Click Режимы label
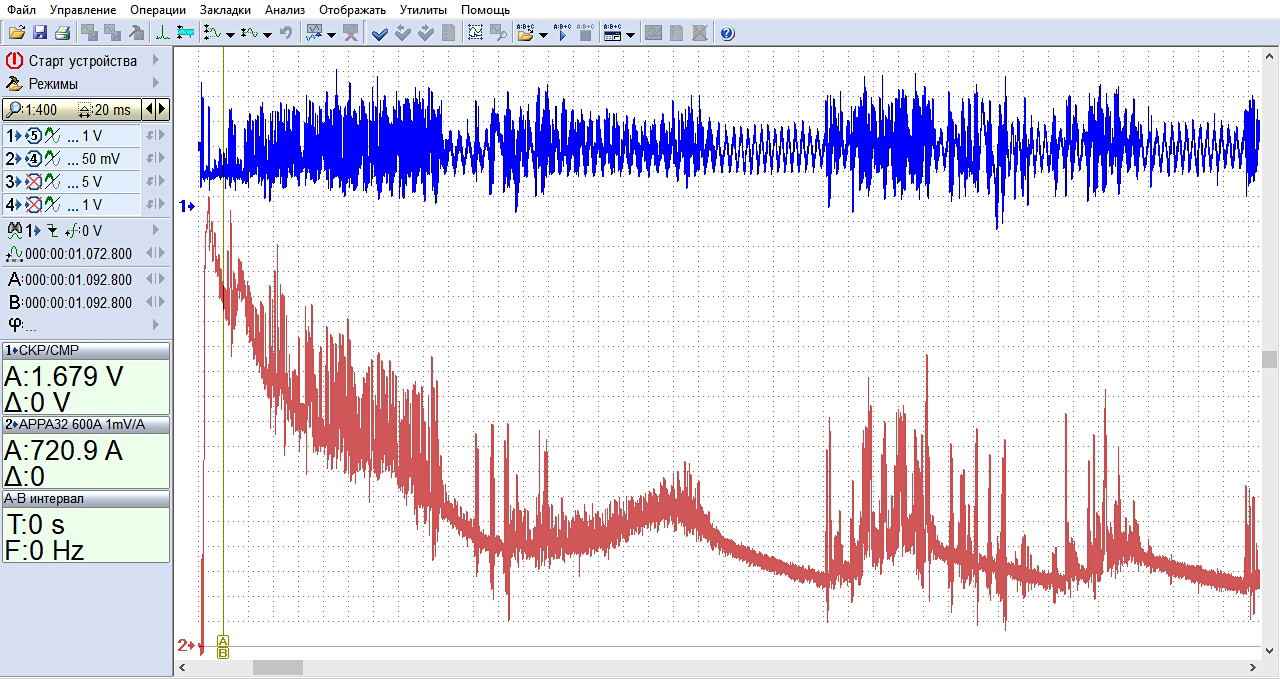1280x679 pixels. pyautogui.click(x=53, y=84)
